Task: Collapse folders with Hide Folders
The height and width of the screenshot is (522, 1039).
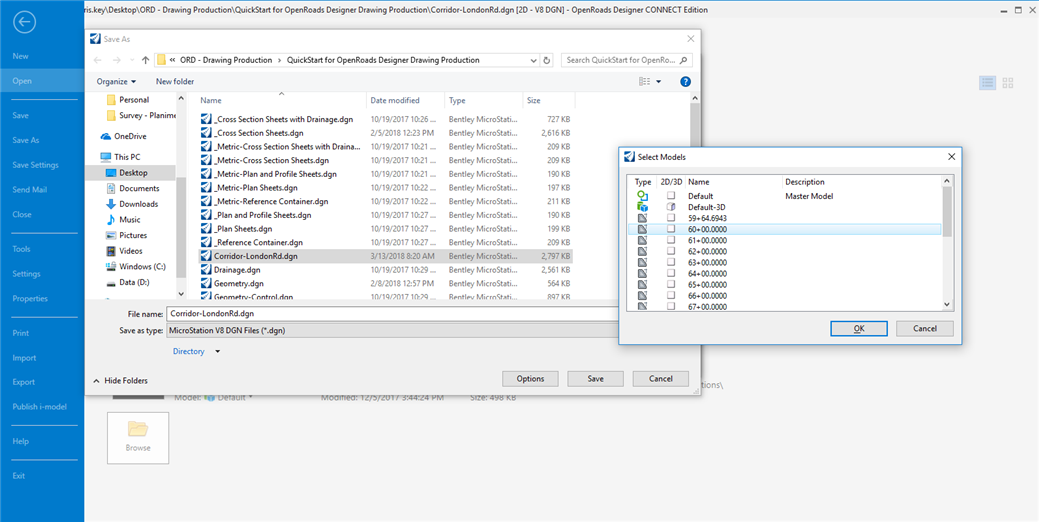Action: 120,380
